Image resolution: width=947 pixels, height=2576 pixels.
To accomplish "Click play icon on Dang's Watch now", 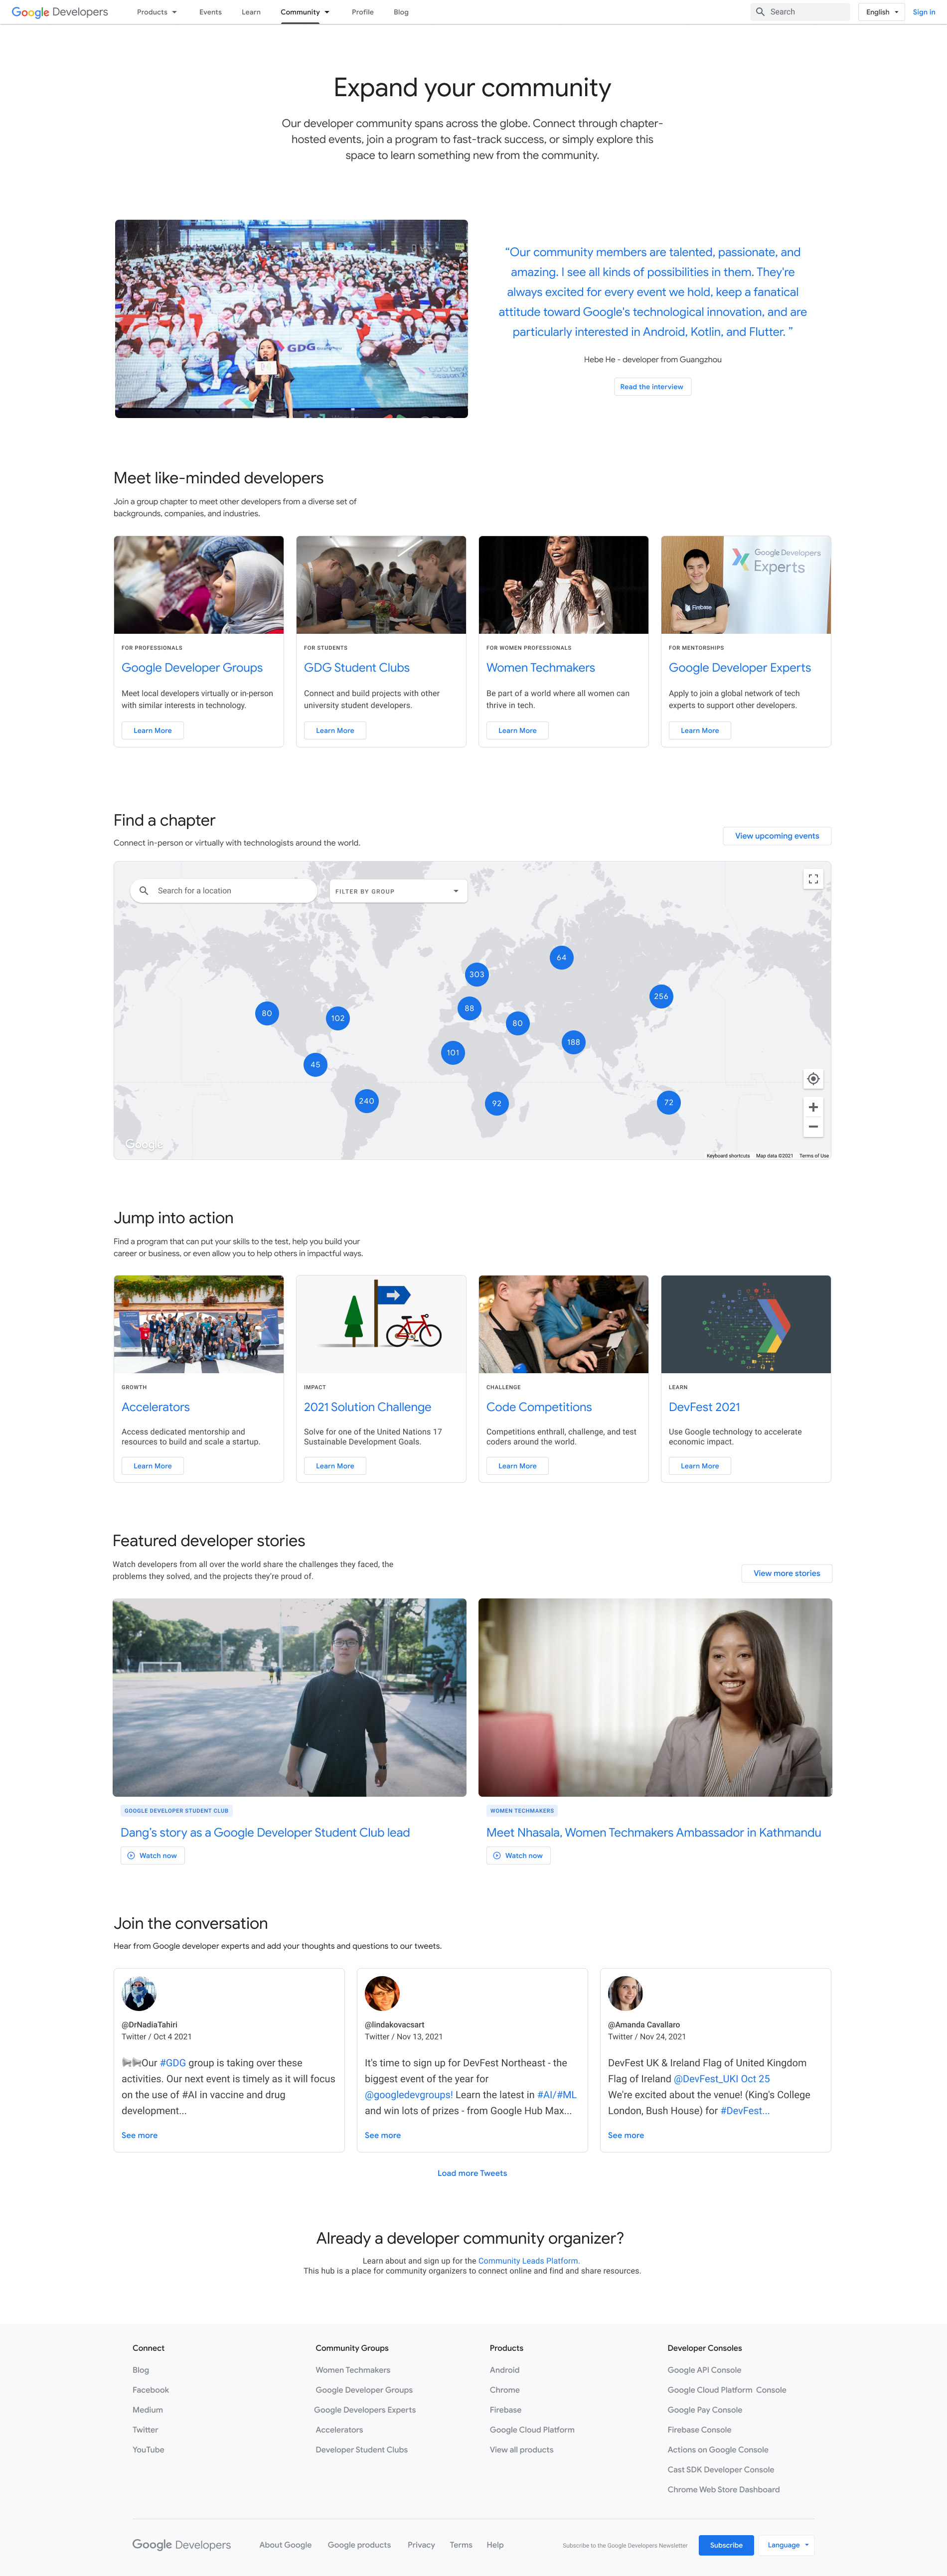I will click(x=131, y=1855).
